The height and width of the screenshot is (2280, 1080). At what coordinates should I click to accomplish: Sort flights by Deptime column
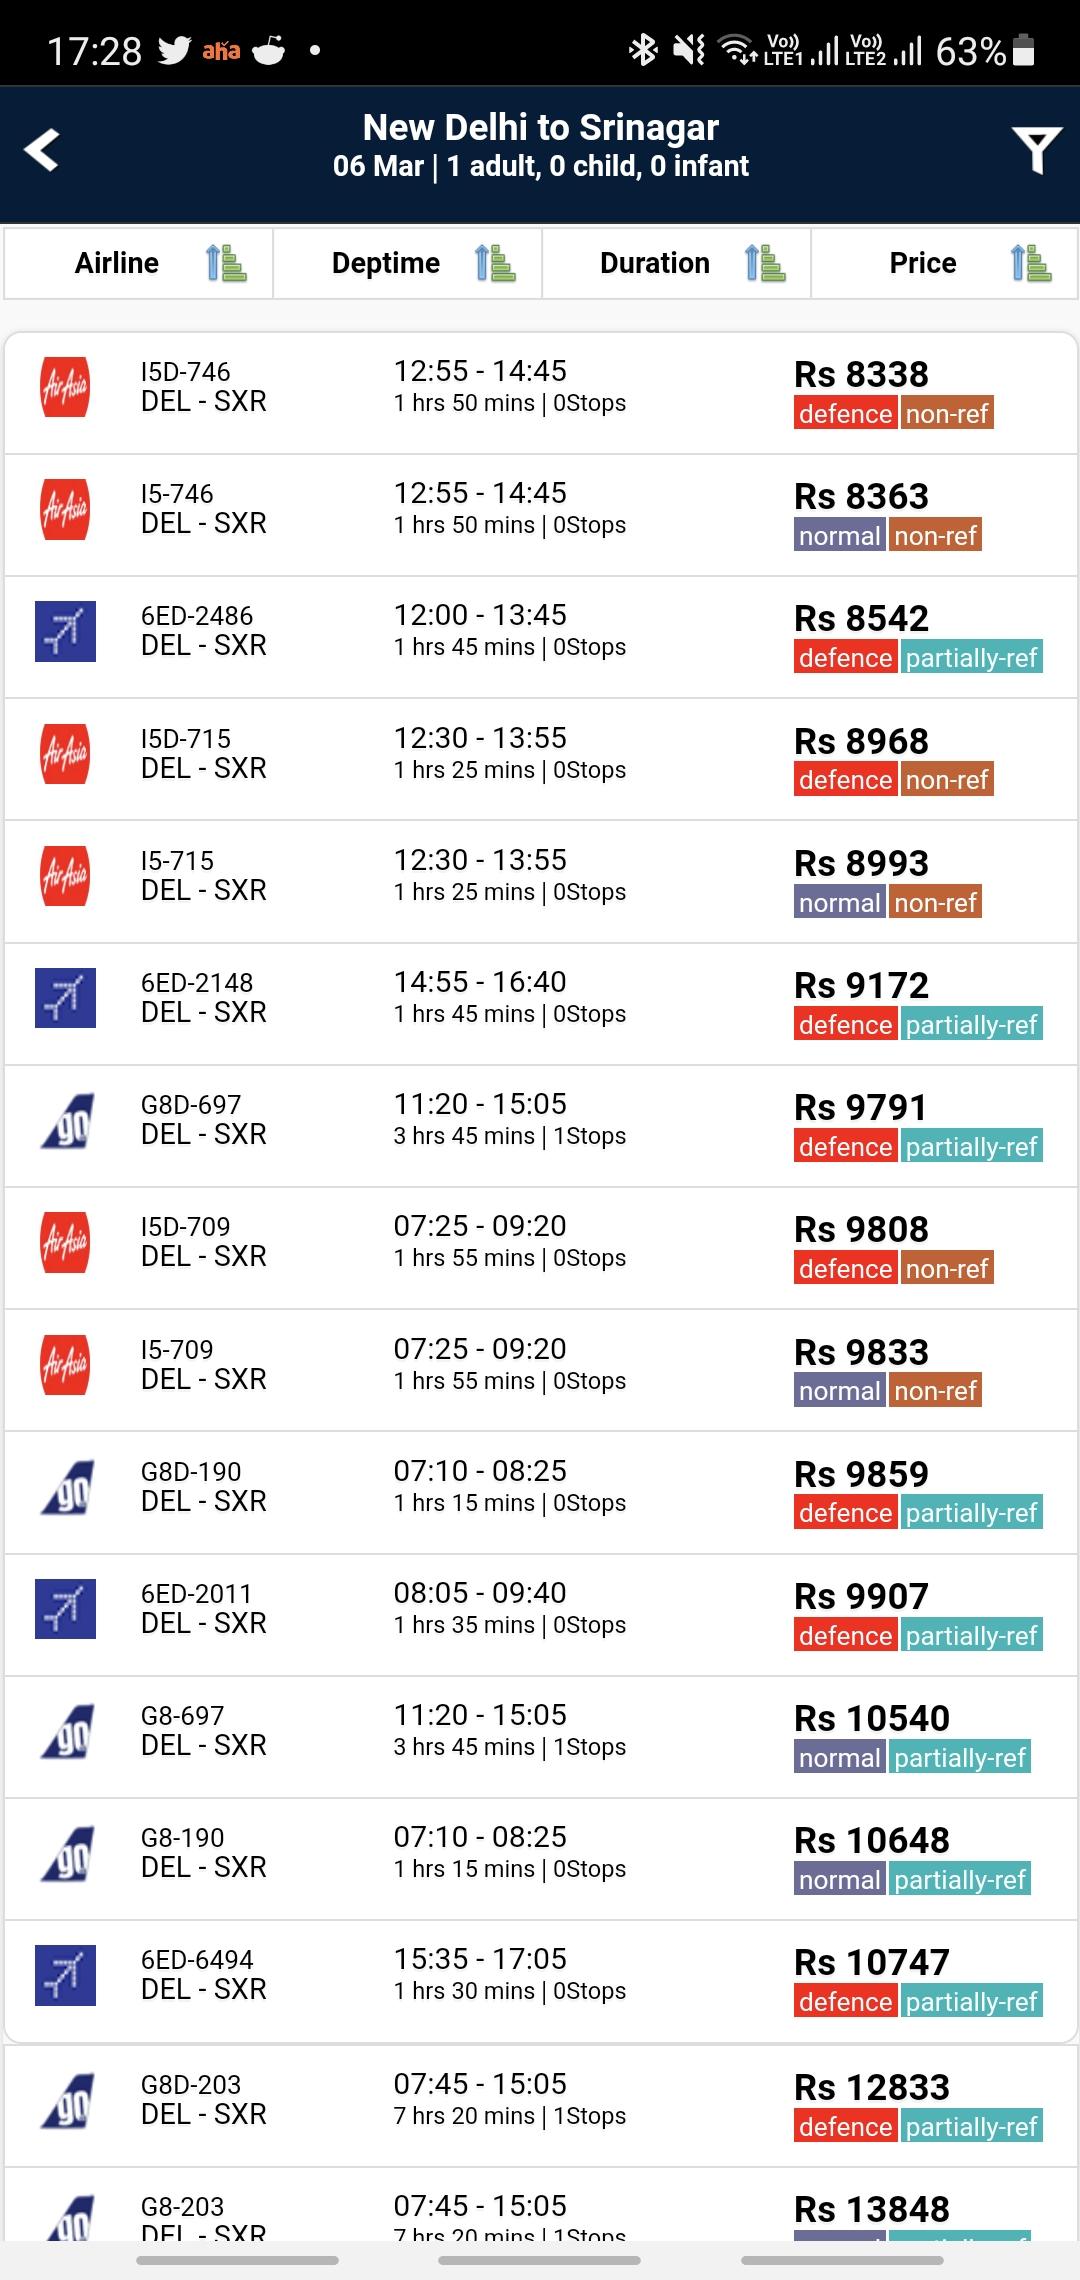(x=408, y=263)
